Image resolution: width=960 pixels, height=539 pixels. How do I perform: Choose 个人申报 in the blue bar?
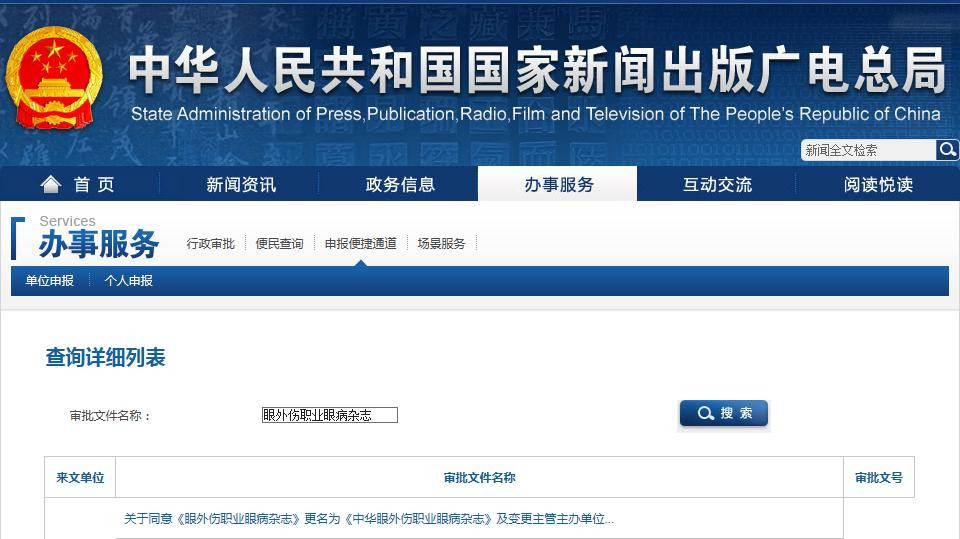(129, 281)
